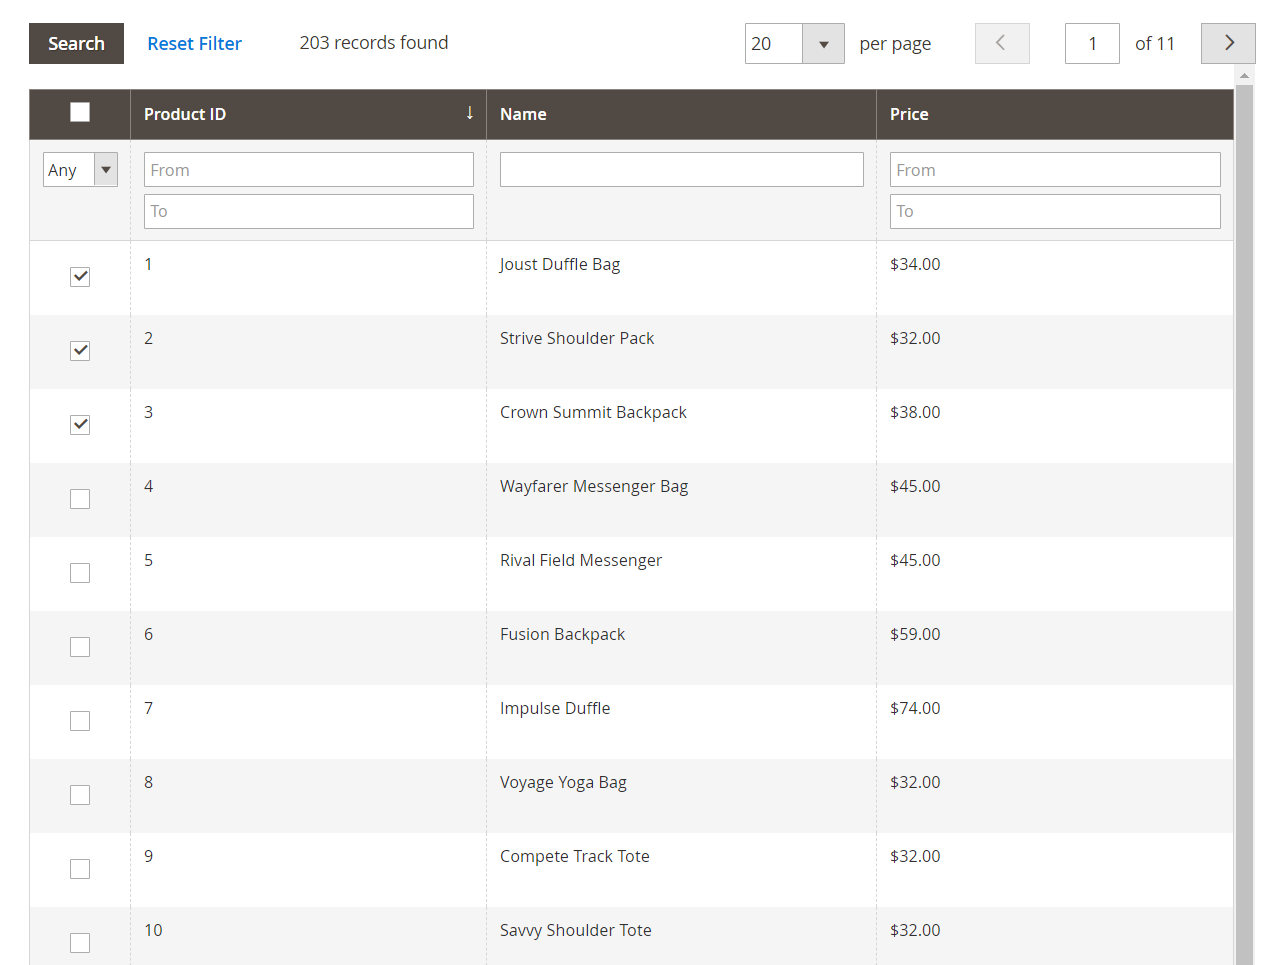This screenshot has width=1273, height=965.
Task: Toggle the select-all checkbox in header
Action: coord(80,112)
